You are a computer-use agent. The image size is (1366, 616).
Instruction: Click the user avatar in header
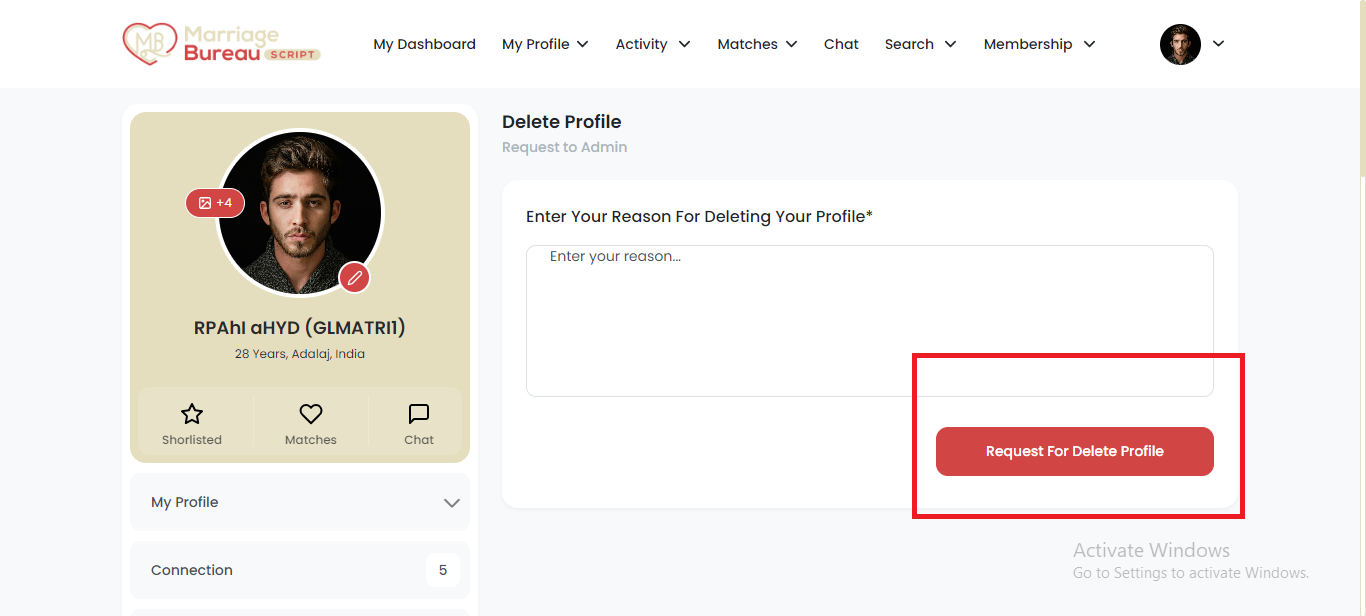coord(1180,44)
